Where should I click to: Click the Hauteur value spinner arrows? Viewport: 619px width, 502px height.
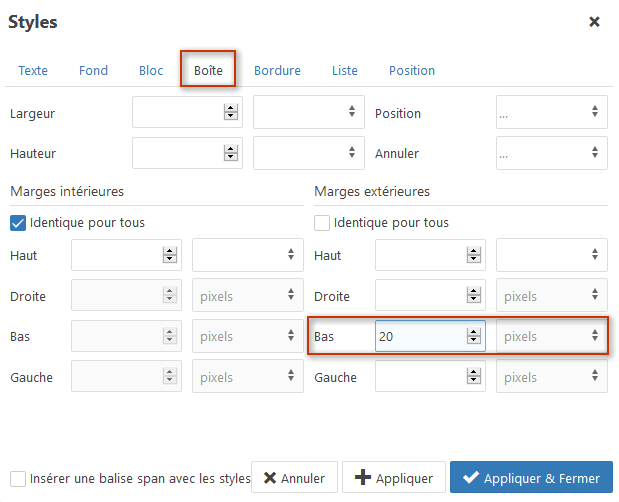point(231,153)
